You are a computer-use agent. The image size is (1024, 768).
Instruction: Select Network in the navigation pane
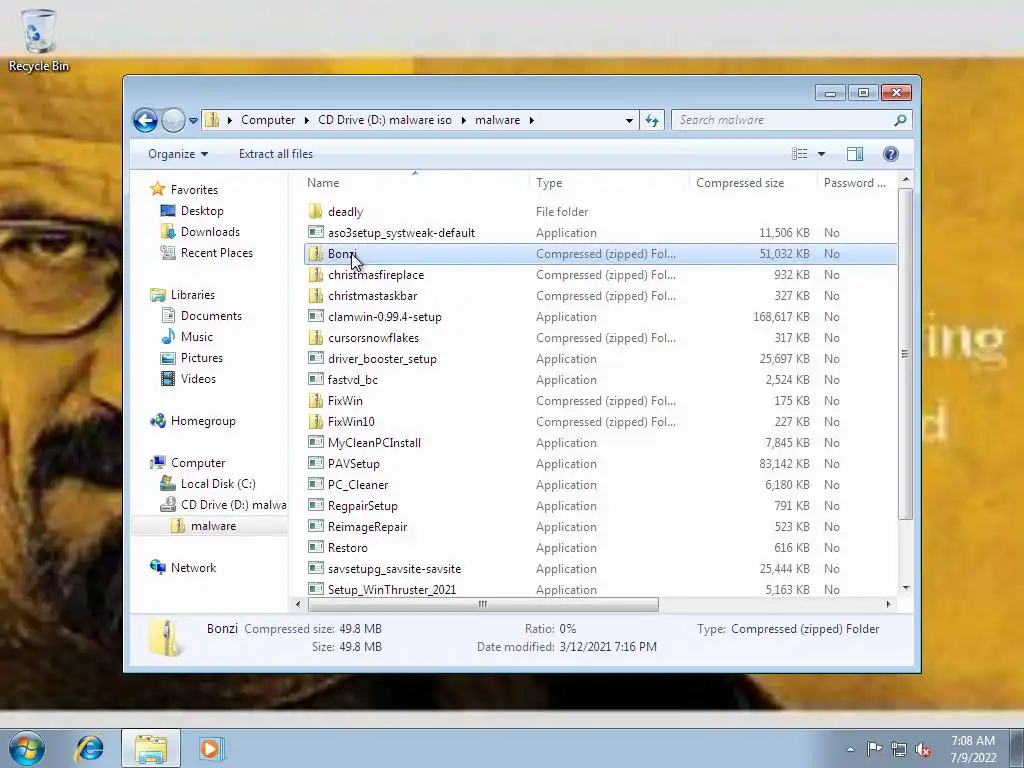(193, 568)
